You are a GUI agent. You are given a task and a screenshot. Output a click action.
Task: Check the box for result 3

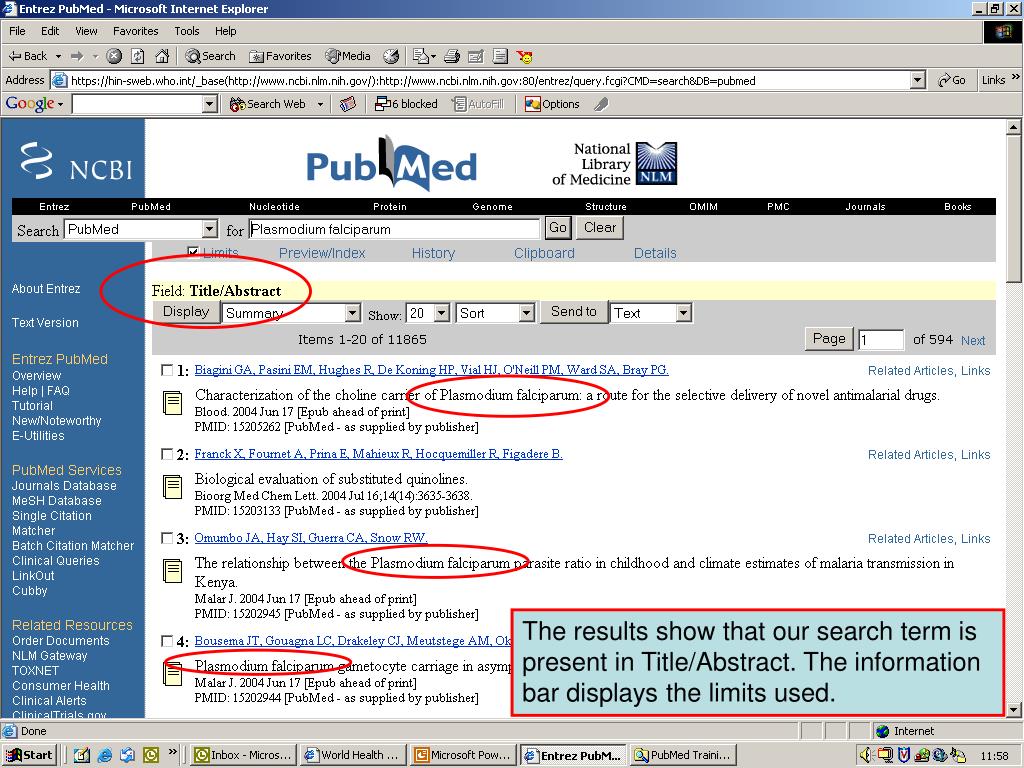(167, 538)
